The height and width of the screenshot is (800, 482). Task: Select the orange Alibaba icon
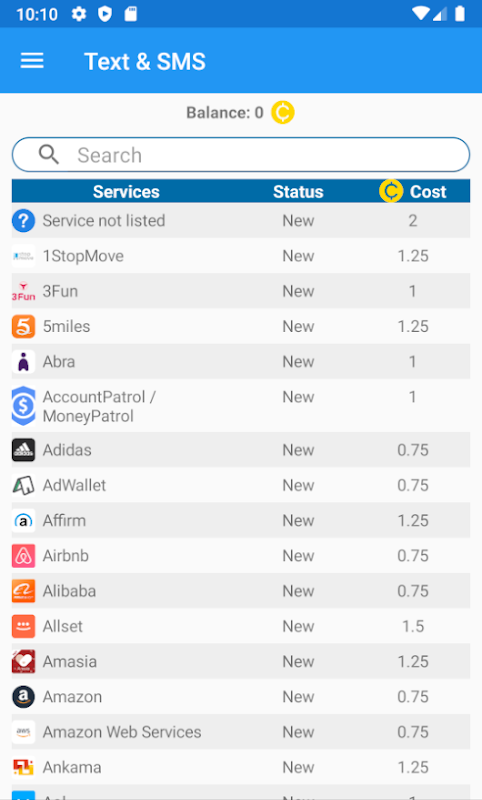coord(23,591)
